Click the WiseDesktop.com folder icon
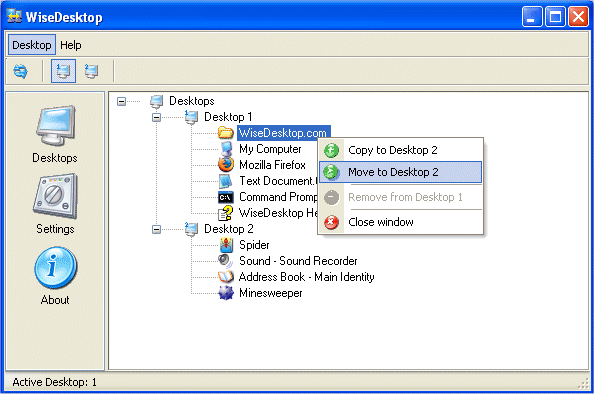594x394 pixels. coord(226,133)
